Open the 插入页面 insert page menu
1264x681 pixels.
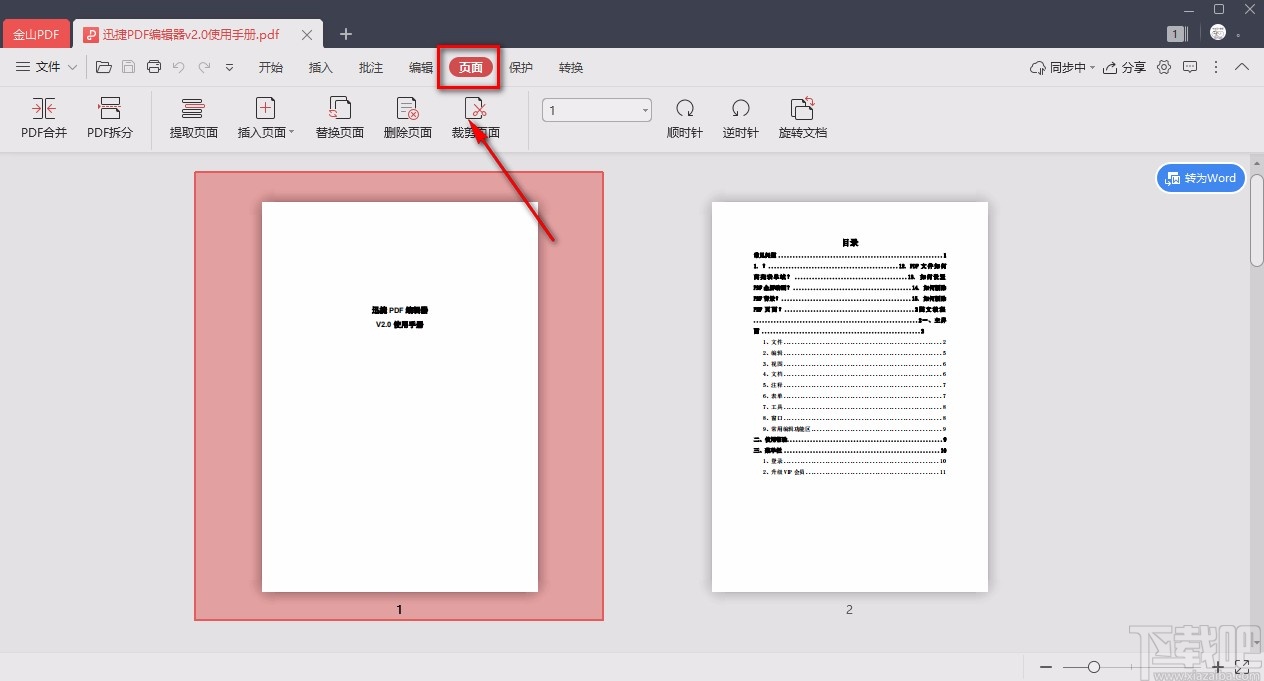pos(265,119)
